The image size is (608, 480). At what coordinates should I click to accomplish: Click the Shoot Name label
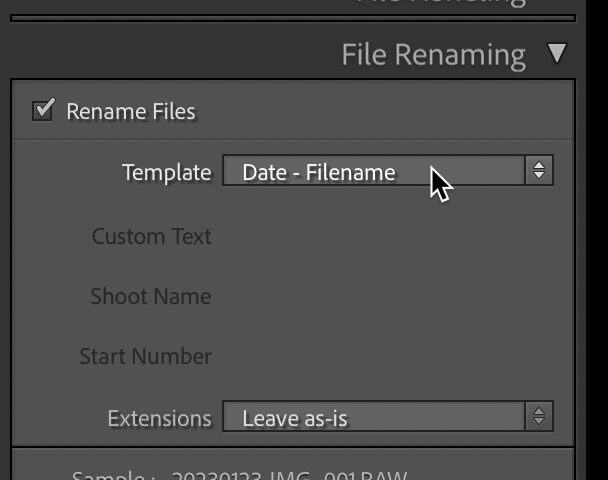(x=150, y=296)
